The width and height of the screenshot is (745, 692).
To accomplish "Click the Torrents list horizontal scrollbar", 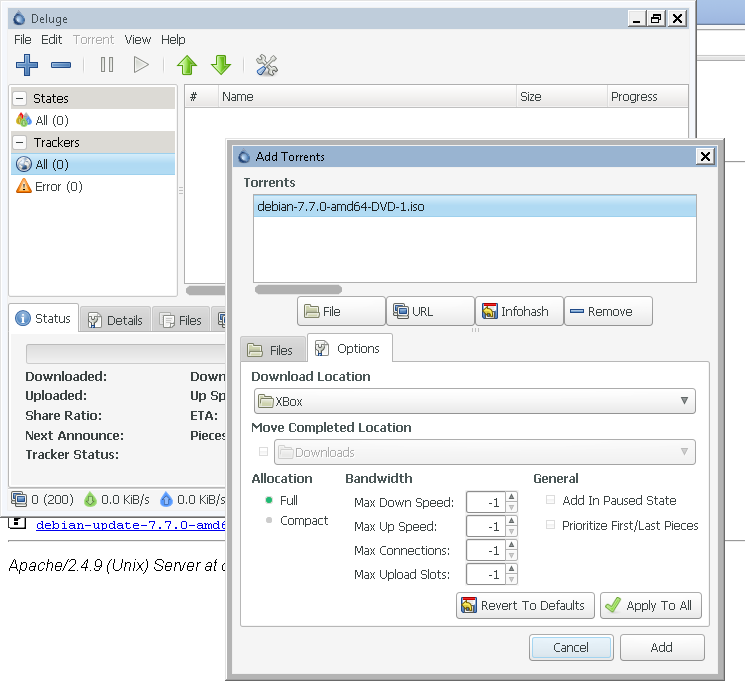I will coord(298,289).
